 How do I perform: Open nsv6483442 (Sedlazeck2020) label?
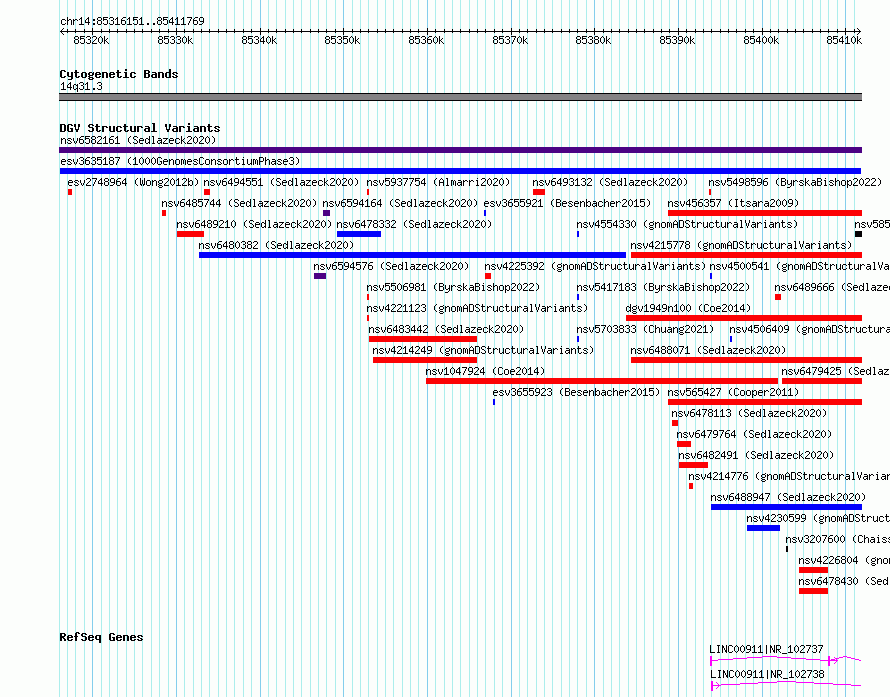click(446, 329)
